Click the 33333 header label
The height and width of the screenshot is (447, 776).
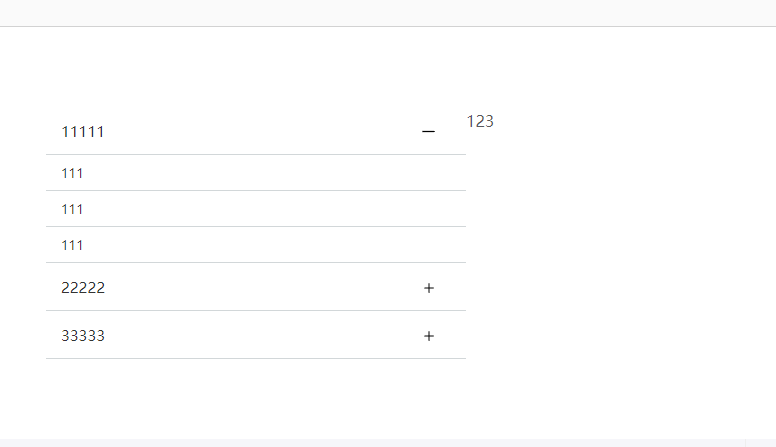[x=83, y=336]
